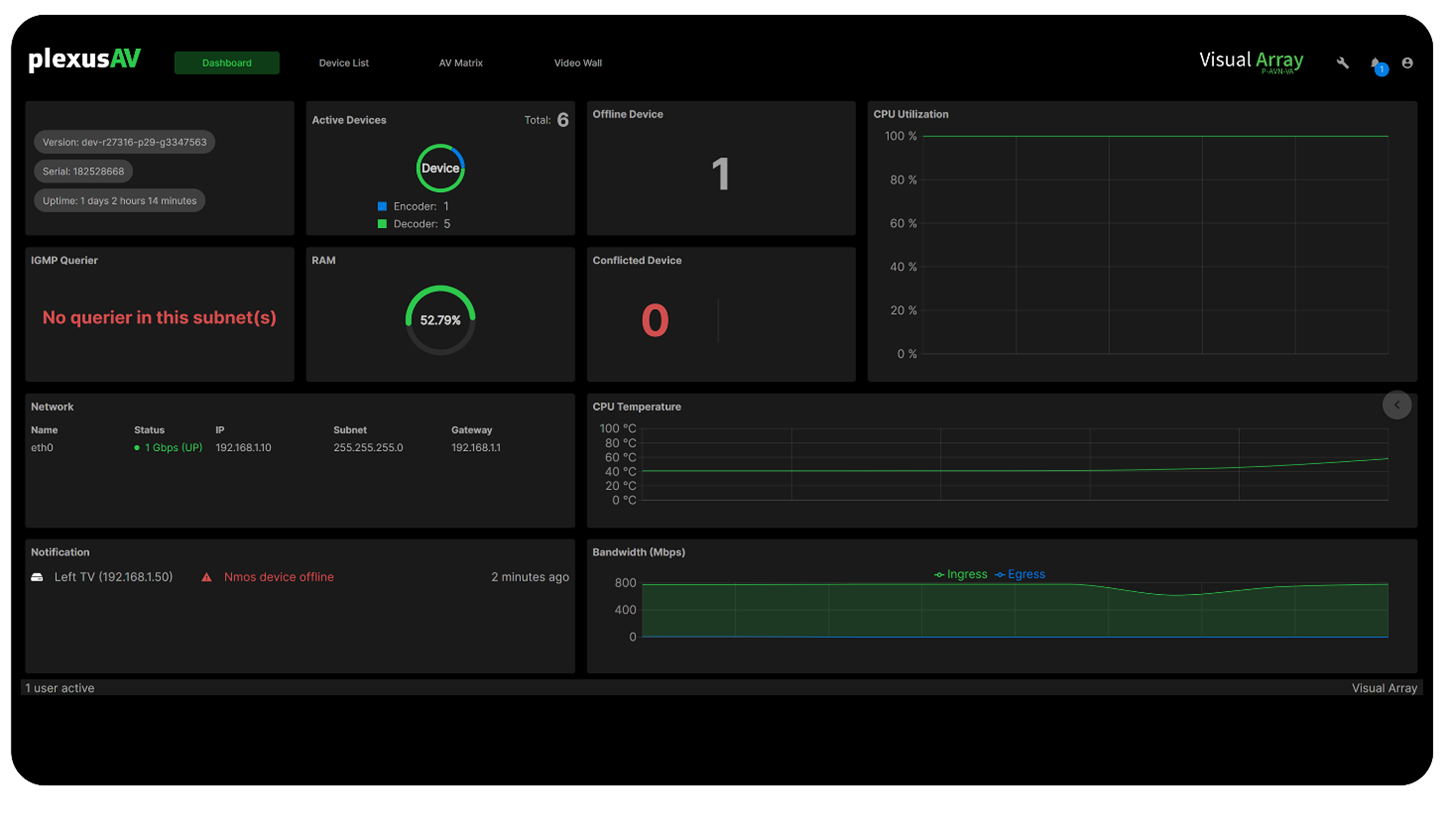The width and height of the screenshot is (1444, 831).
Task: Toggle the Ingress legend series
Action: tap(960, 574)
